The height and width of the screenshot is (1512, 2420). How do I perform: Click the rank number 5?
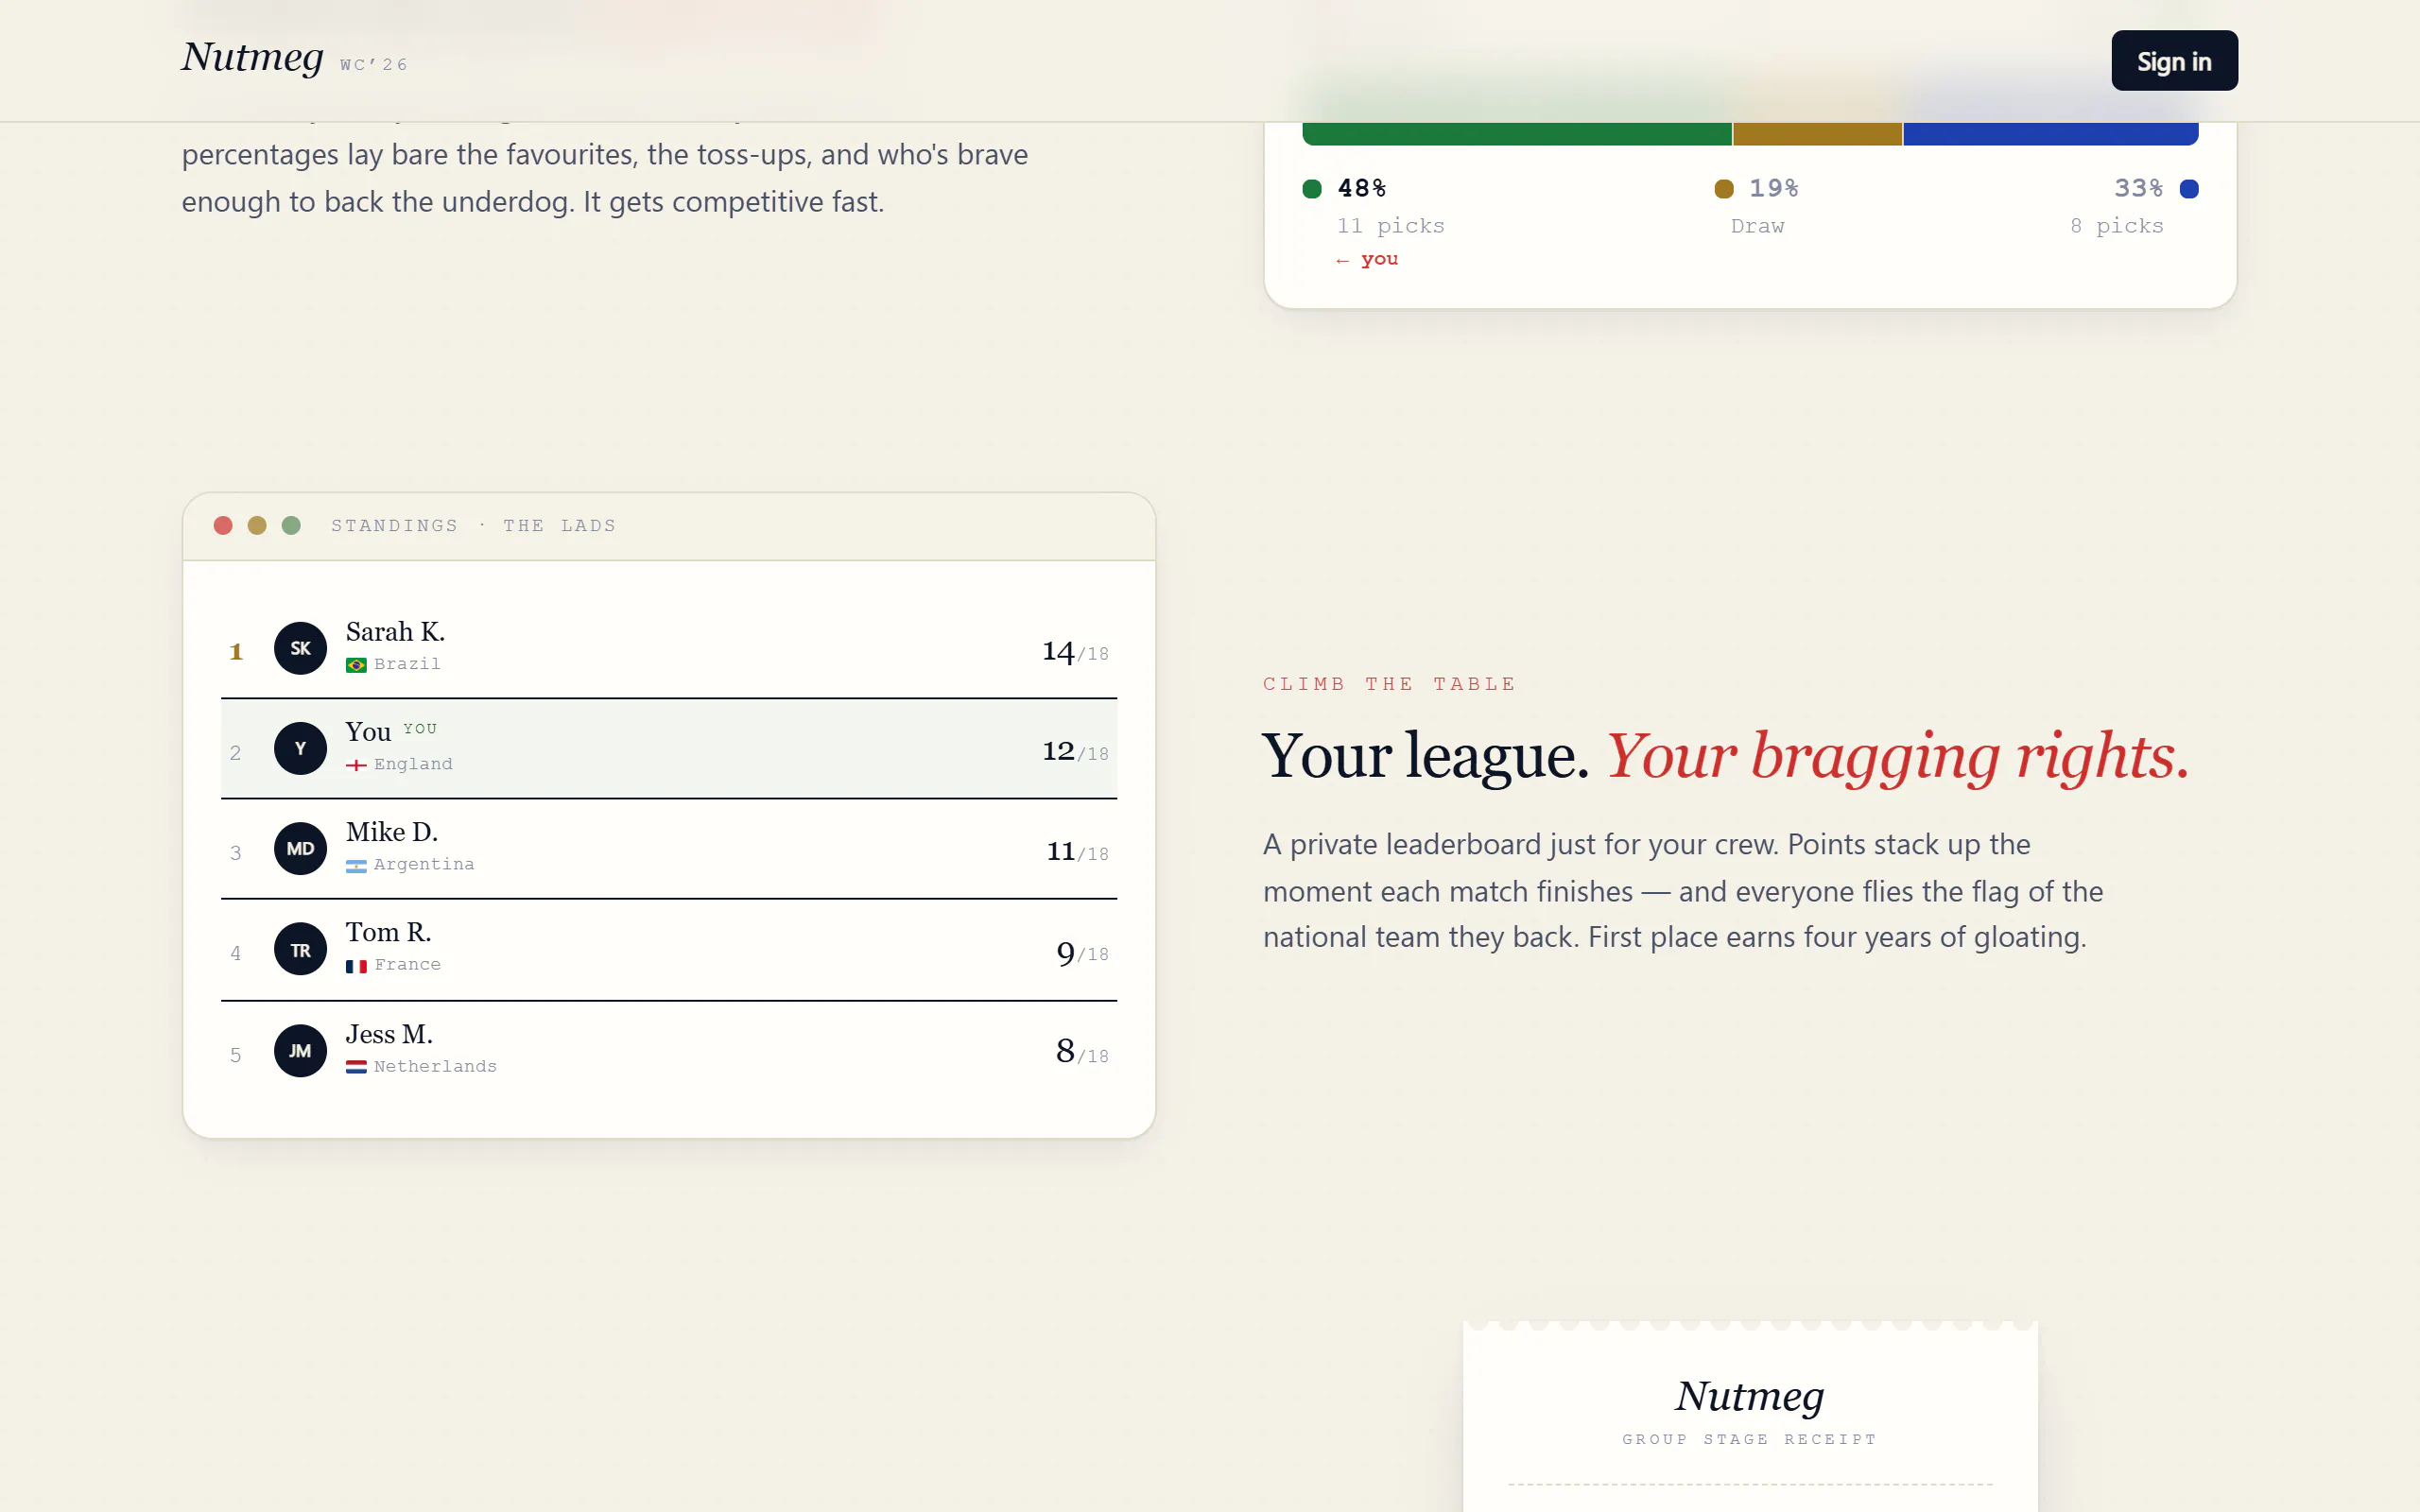click(x=236, y=1055)
